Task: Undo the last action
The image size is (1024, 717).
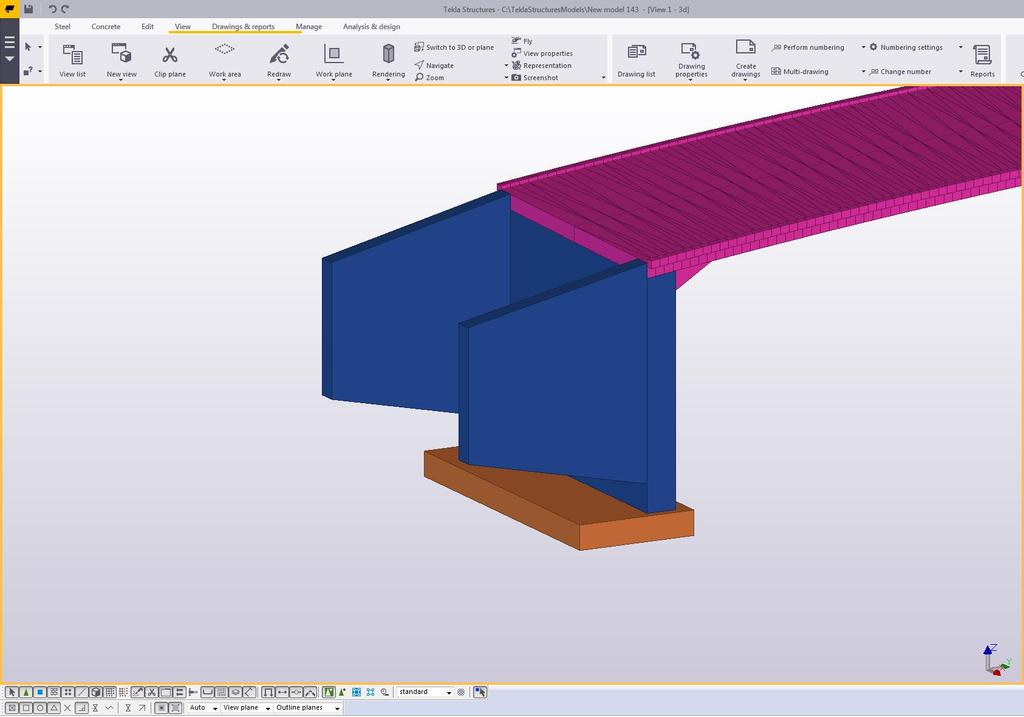Action: 52,9
